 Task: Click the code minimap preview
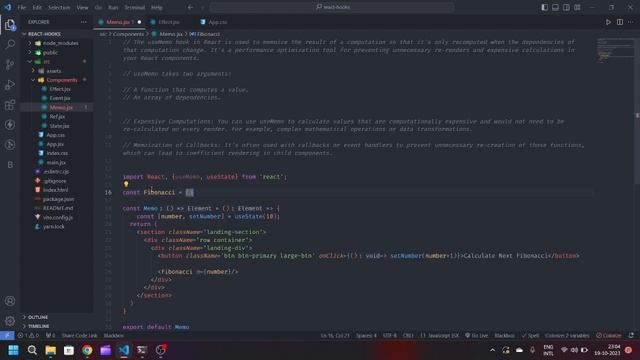pyautogui.click(x=615, y=51)
